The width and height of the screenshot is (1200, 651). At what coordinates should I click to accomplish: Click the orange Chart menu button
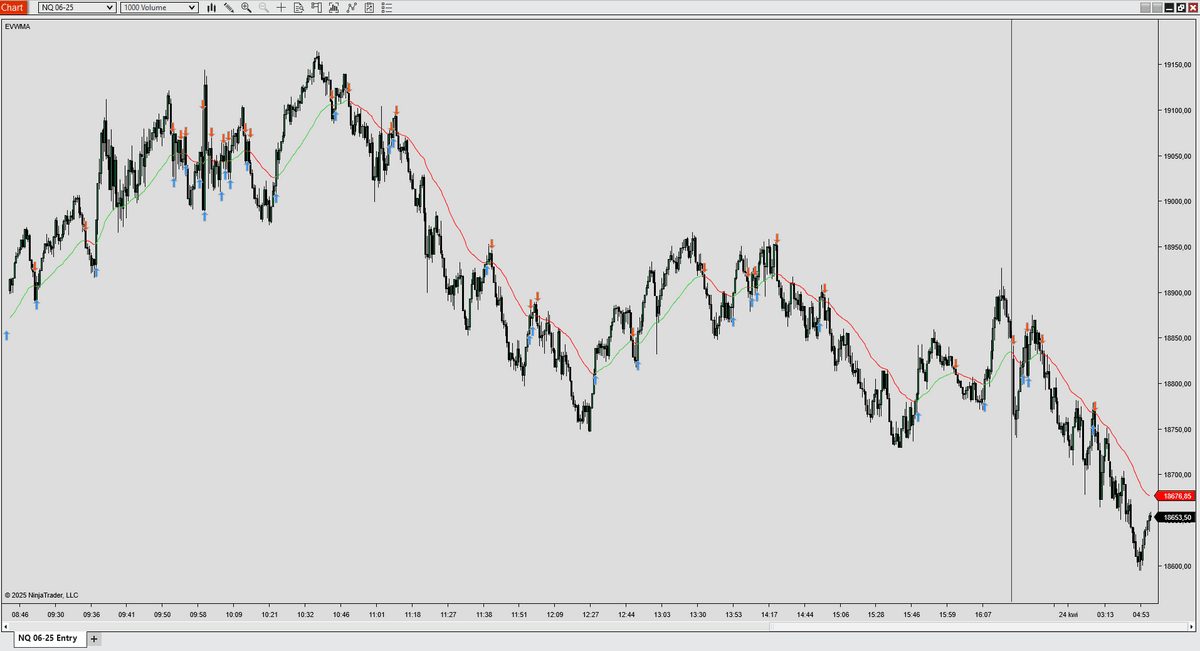[x=16, y=8]
